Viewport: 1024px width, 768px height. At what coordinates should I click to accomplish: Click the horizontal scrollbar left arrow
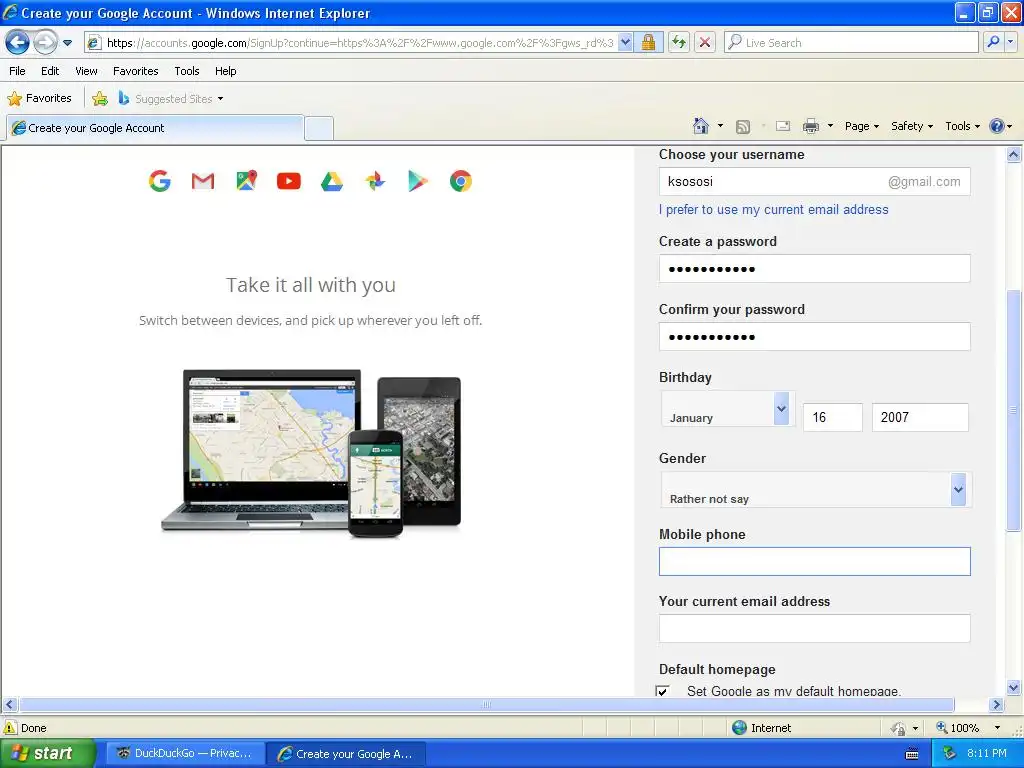9,705
